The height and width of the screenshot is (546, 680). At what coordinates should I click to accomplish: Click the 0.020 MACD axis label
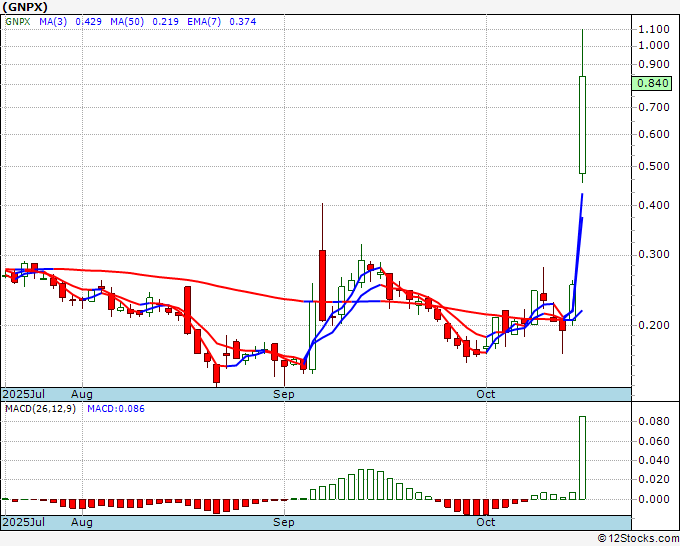pyautogui.click(x=654, y=480)
